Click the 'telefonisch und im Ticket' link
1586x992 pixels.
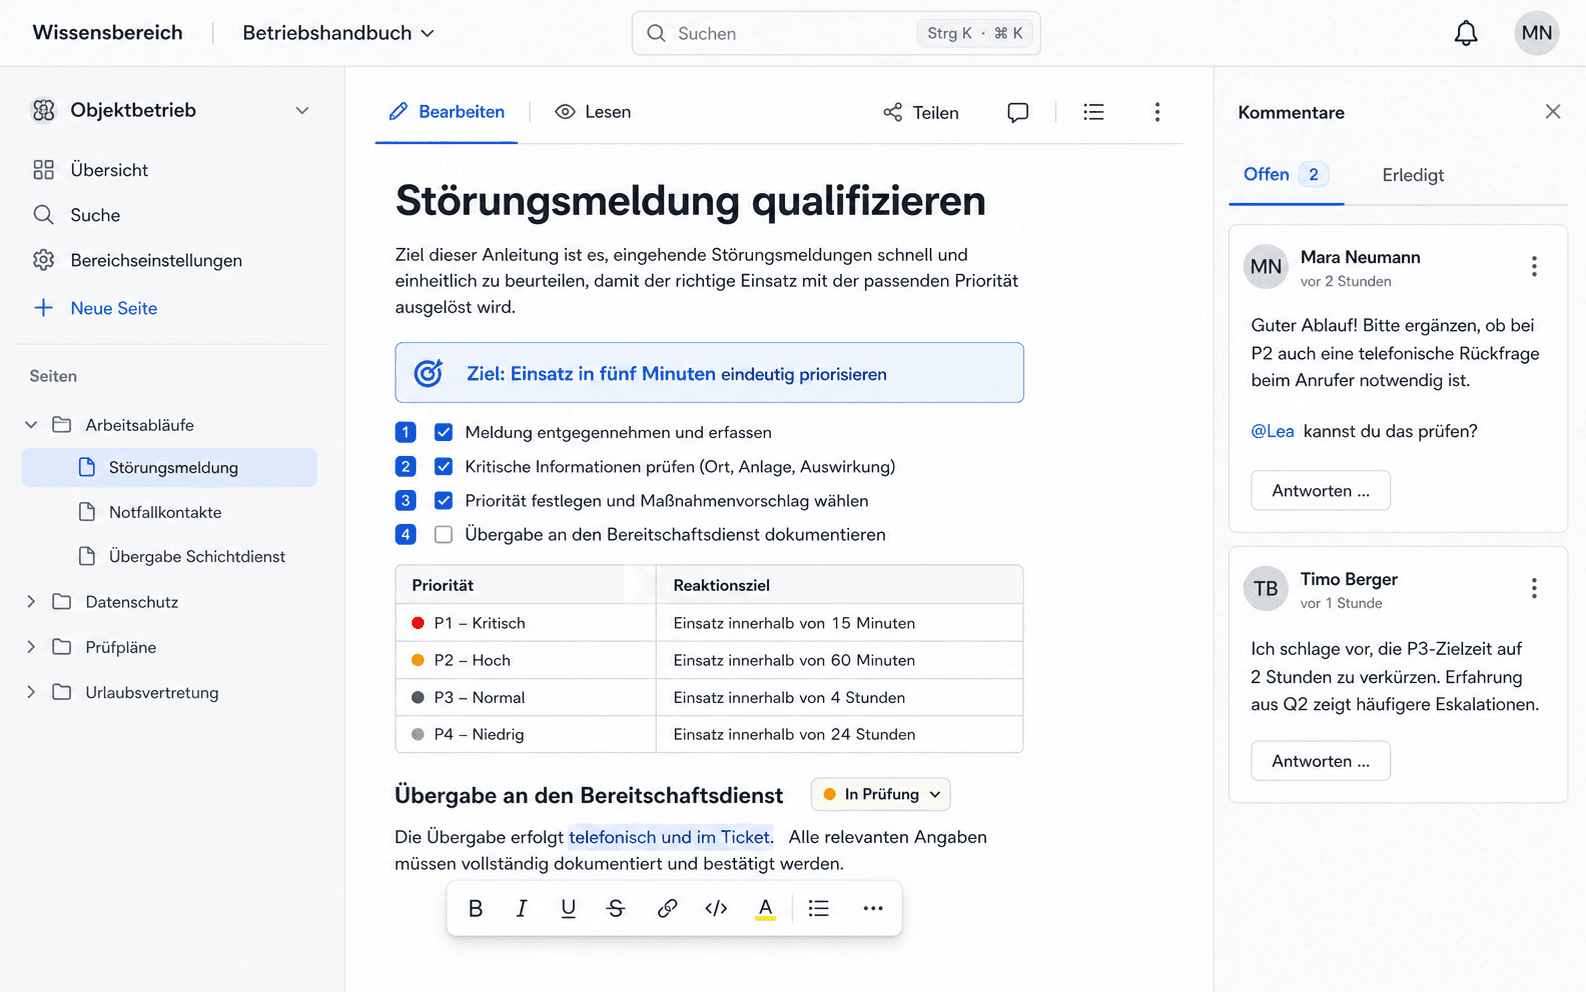pos(671,837)
